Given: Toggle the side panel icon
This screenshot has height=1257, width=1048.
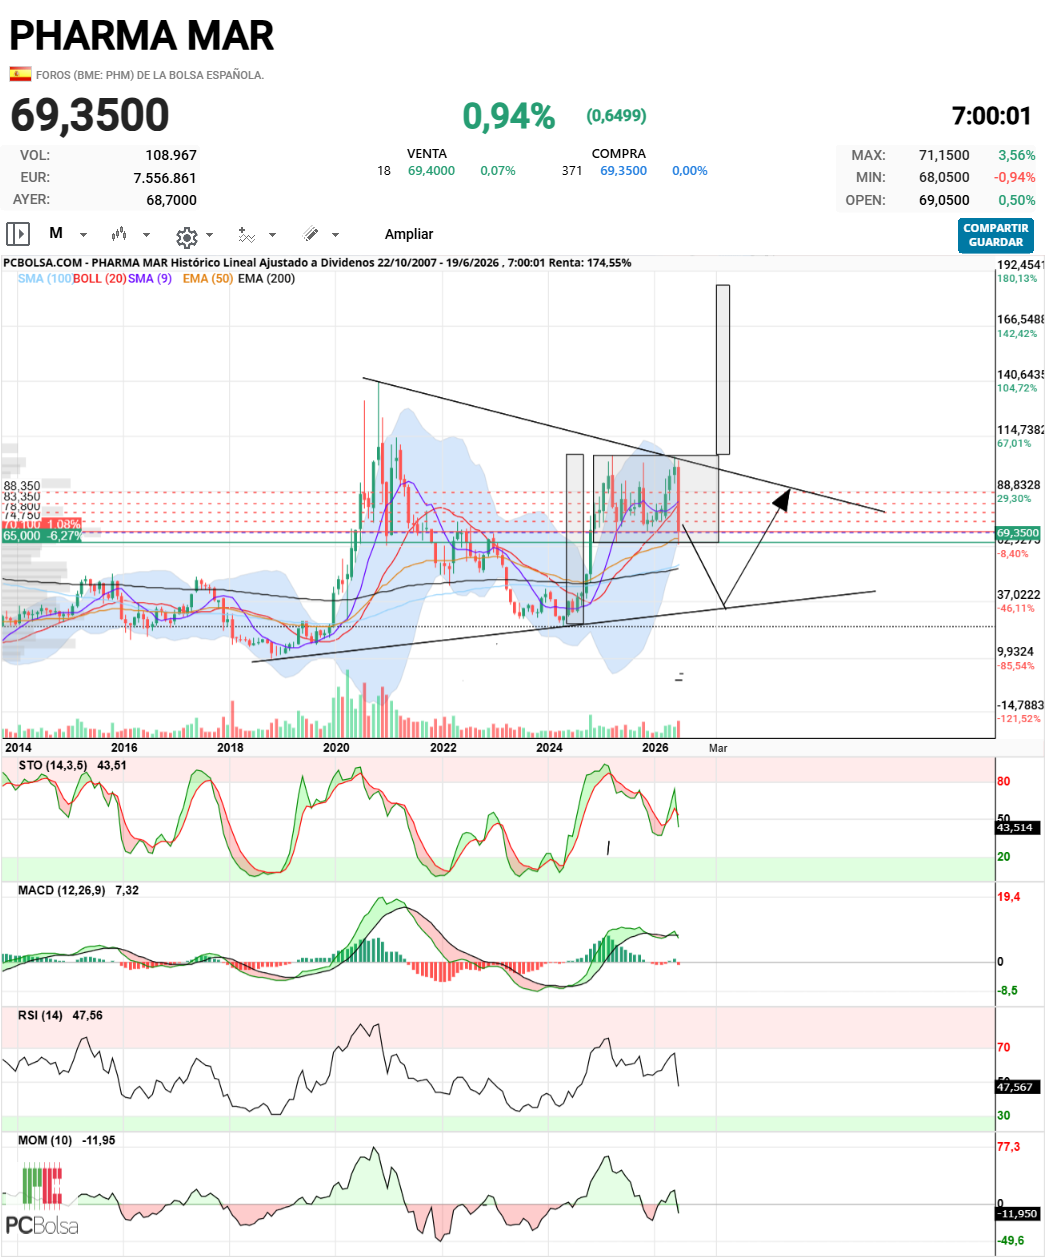Looking at the screenshot, I should tap(18, 234).
